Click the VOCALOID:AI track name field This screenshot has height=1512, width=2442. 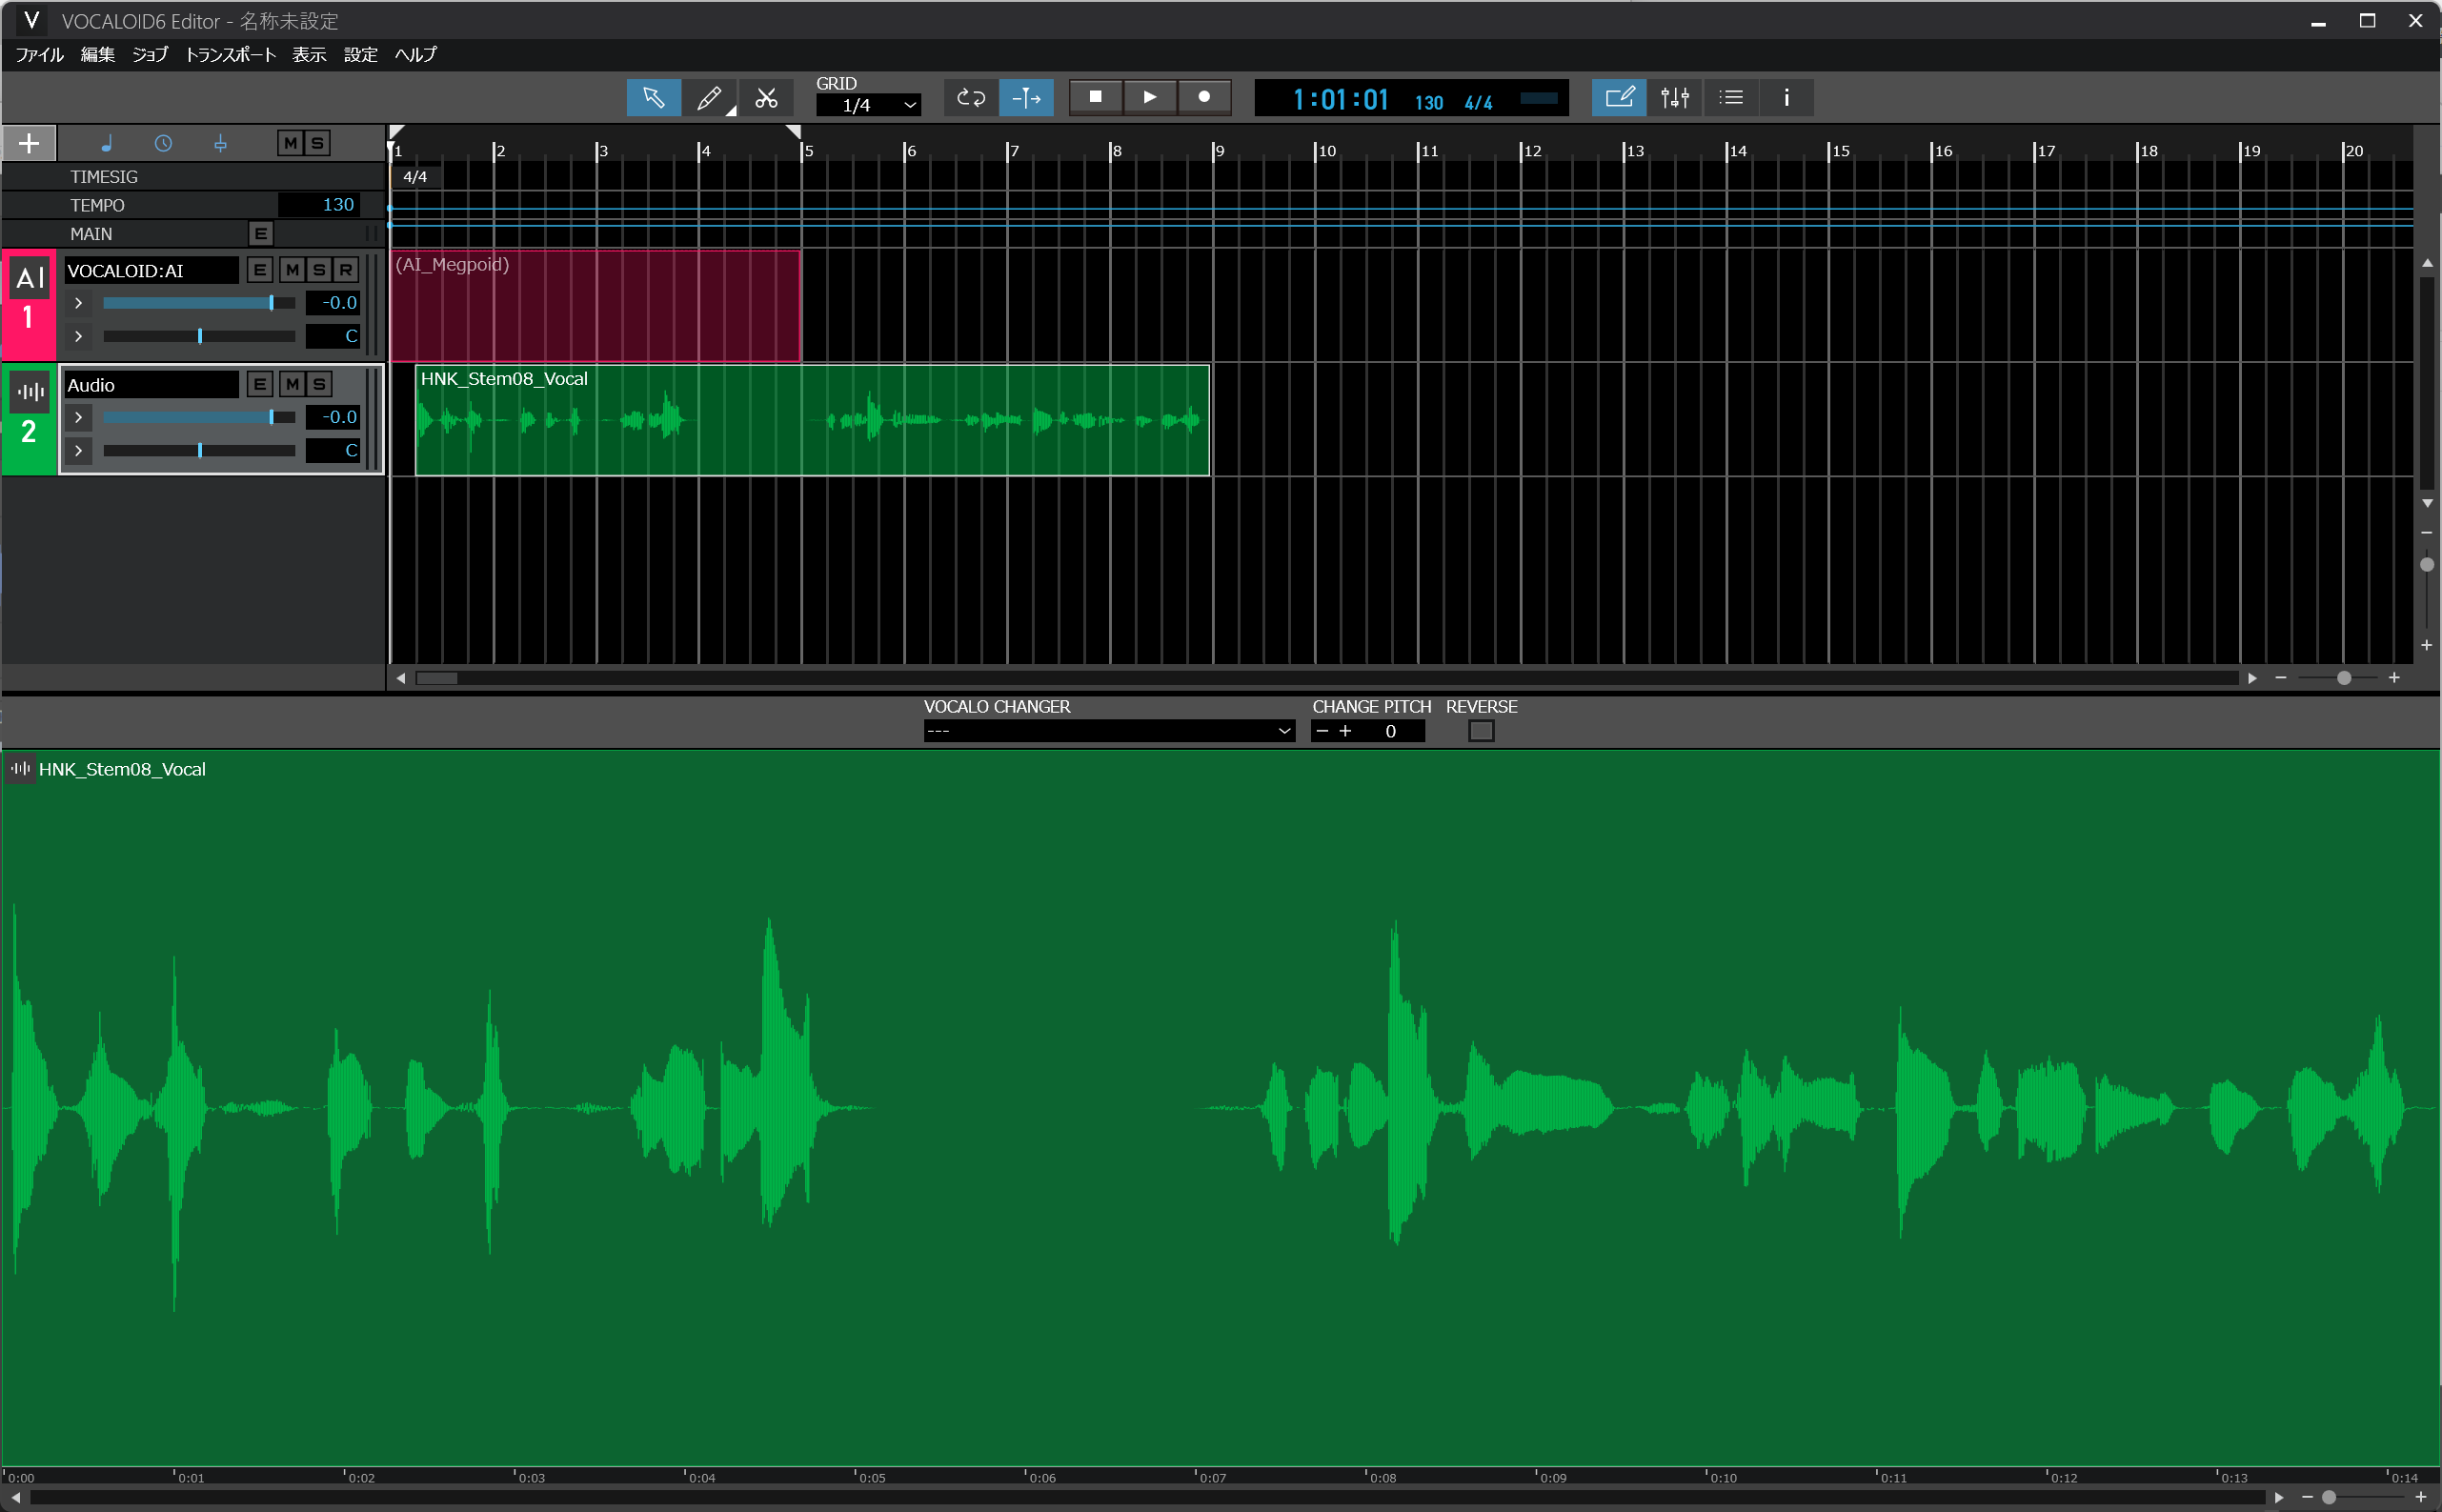[151, 271]
